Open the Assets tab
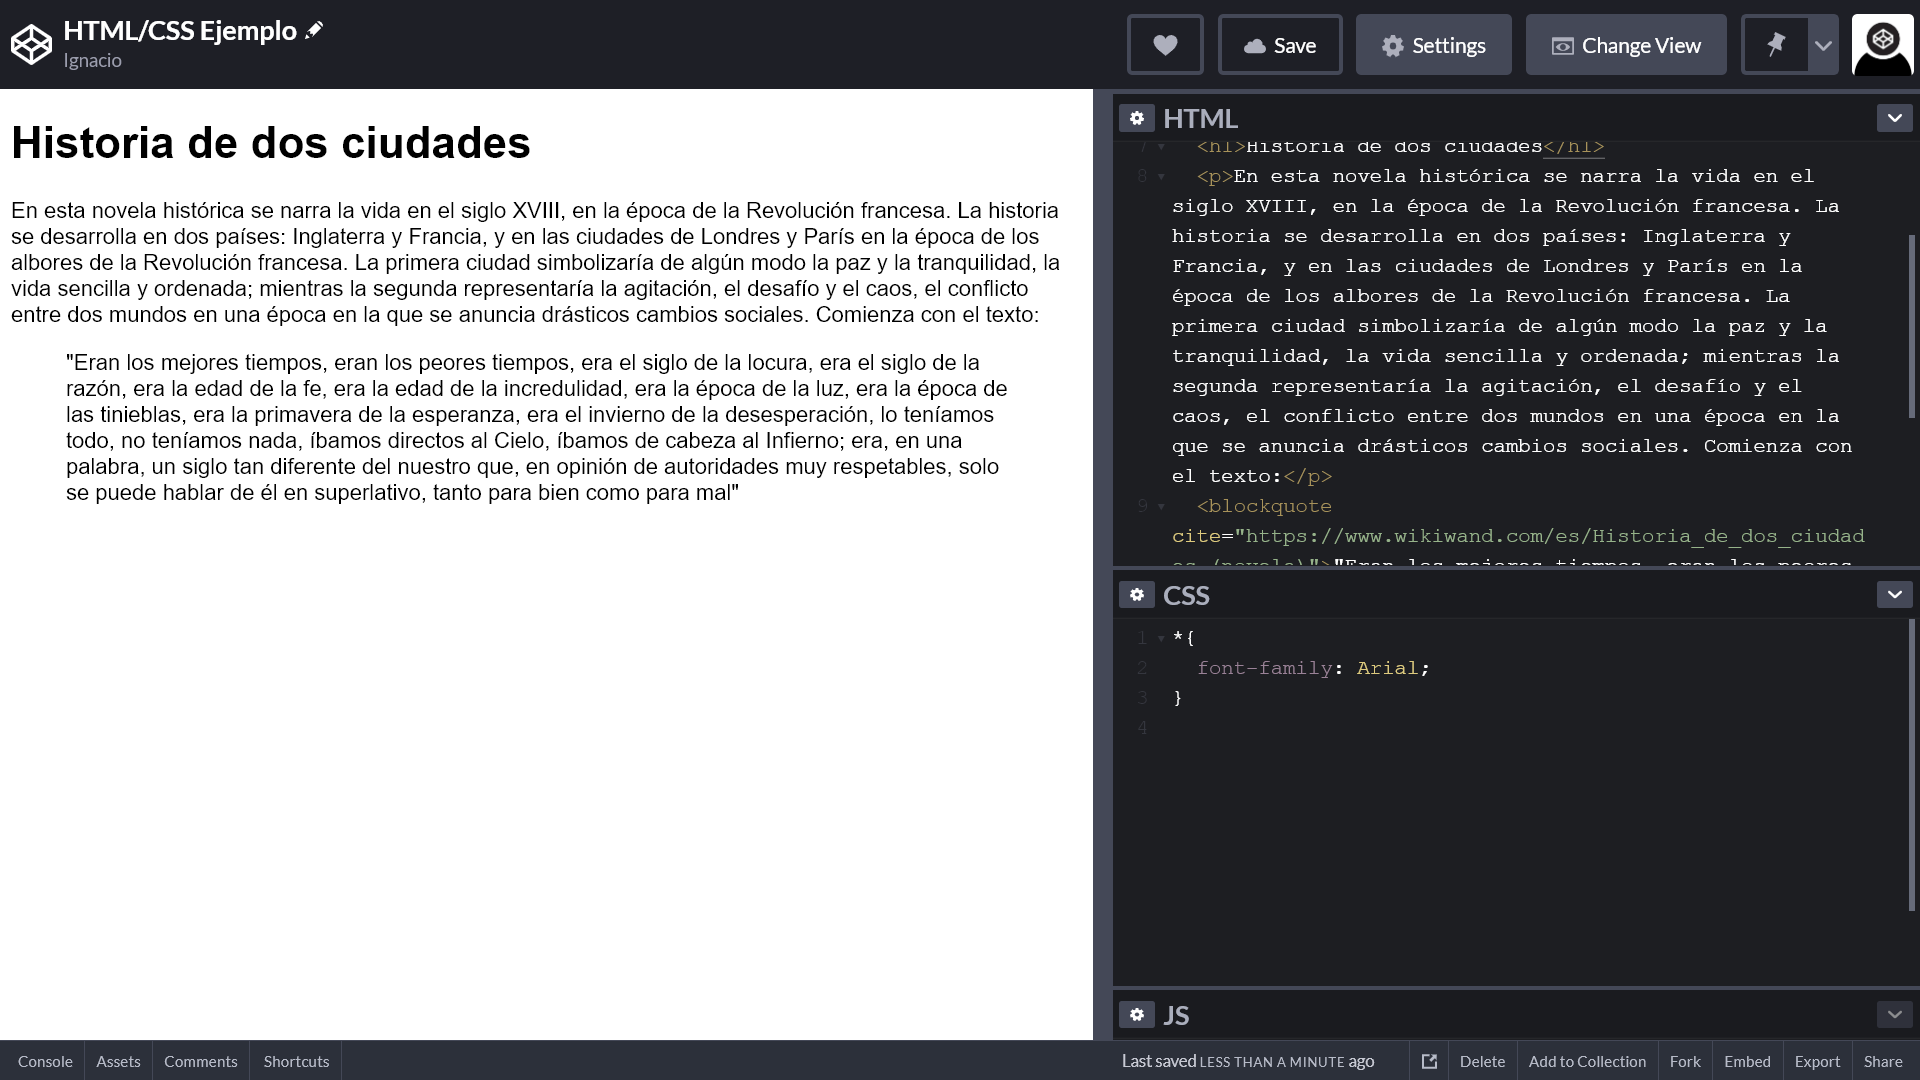The height and width of the screenshot is (1080, 1920). (x=118, y=1061)
